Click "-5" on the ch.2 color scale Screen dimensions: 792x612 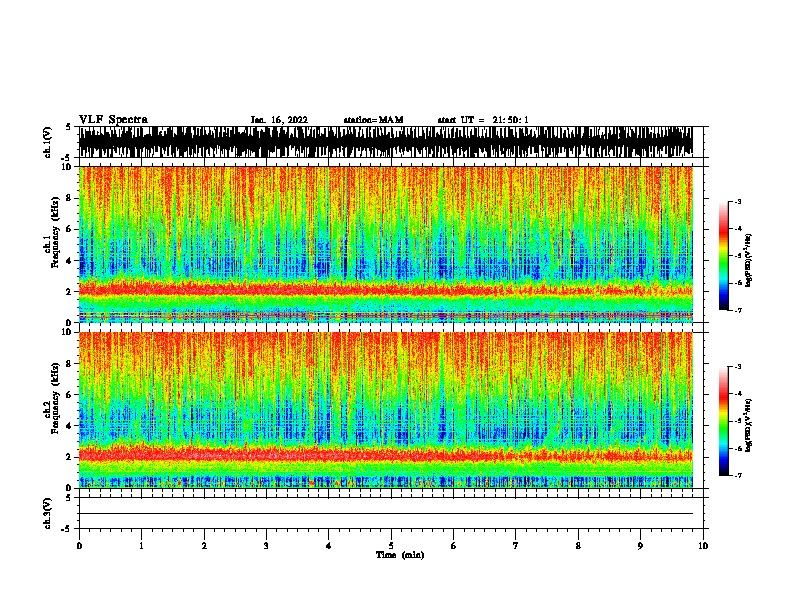[738, 421]
